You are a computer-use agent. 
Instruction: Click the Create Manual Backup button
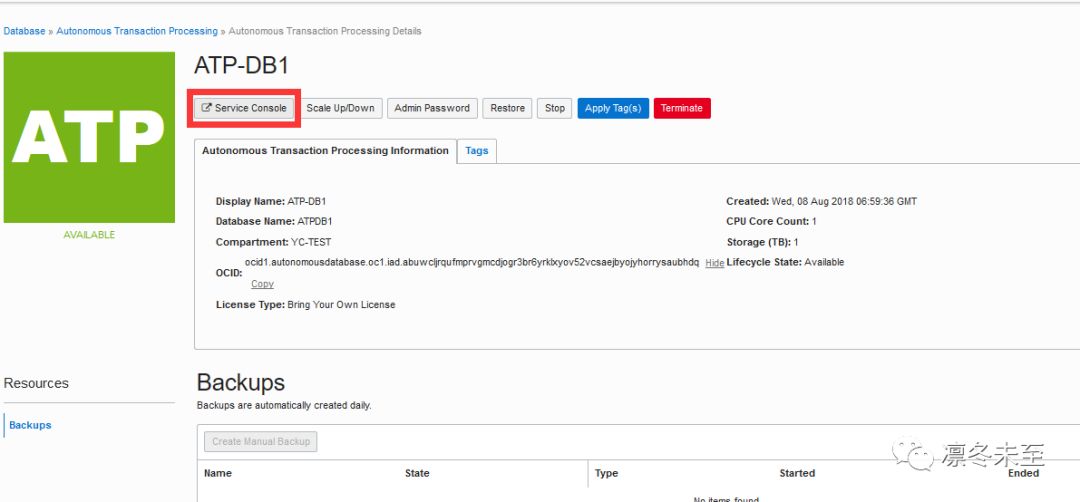261,441
